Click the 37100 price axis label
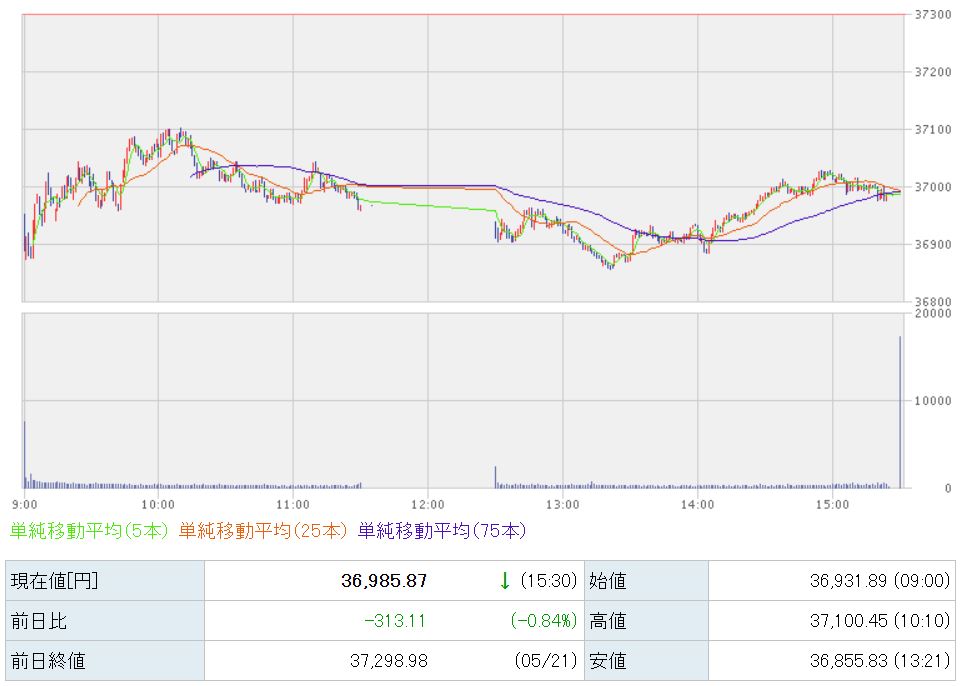The width and height of the screenshot is (960, 686). pyautogui.click(x=933, y=129)
